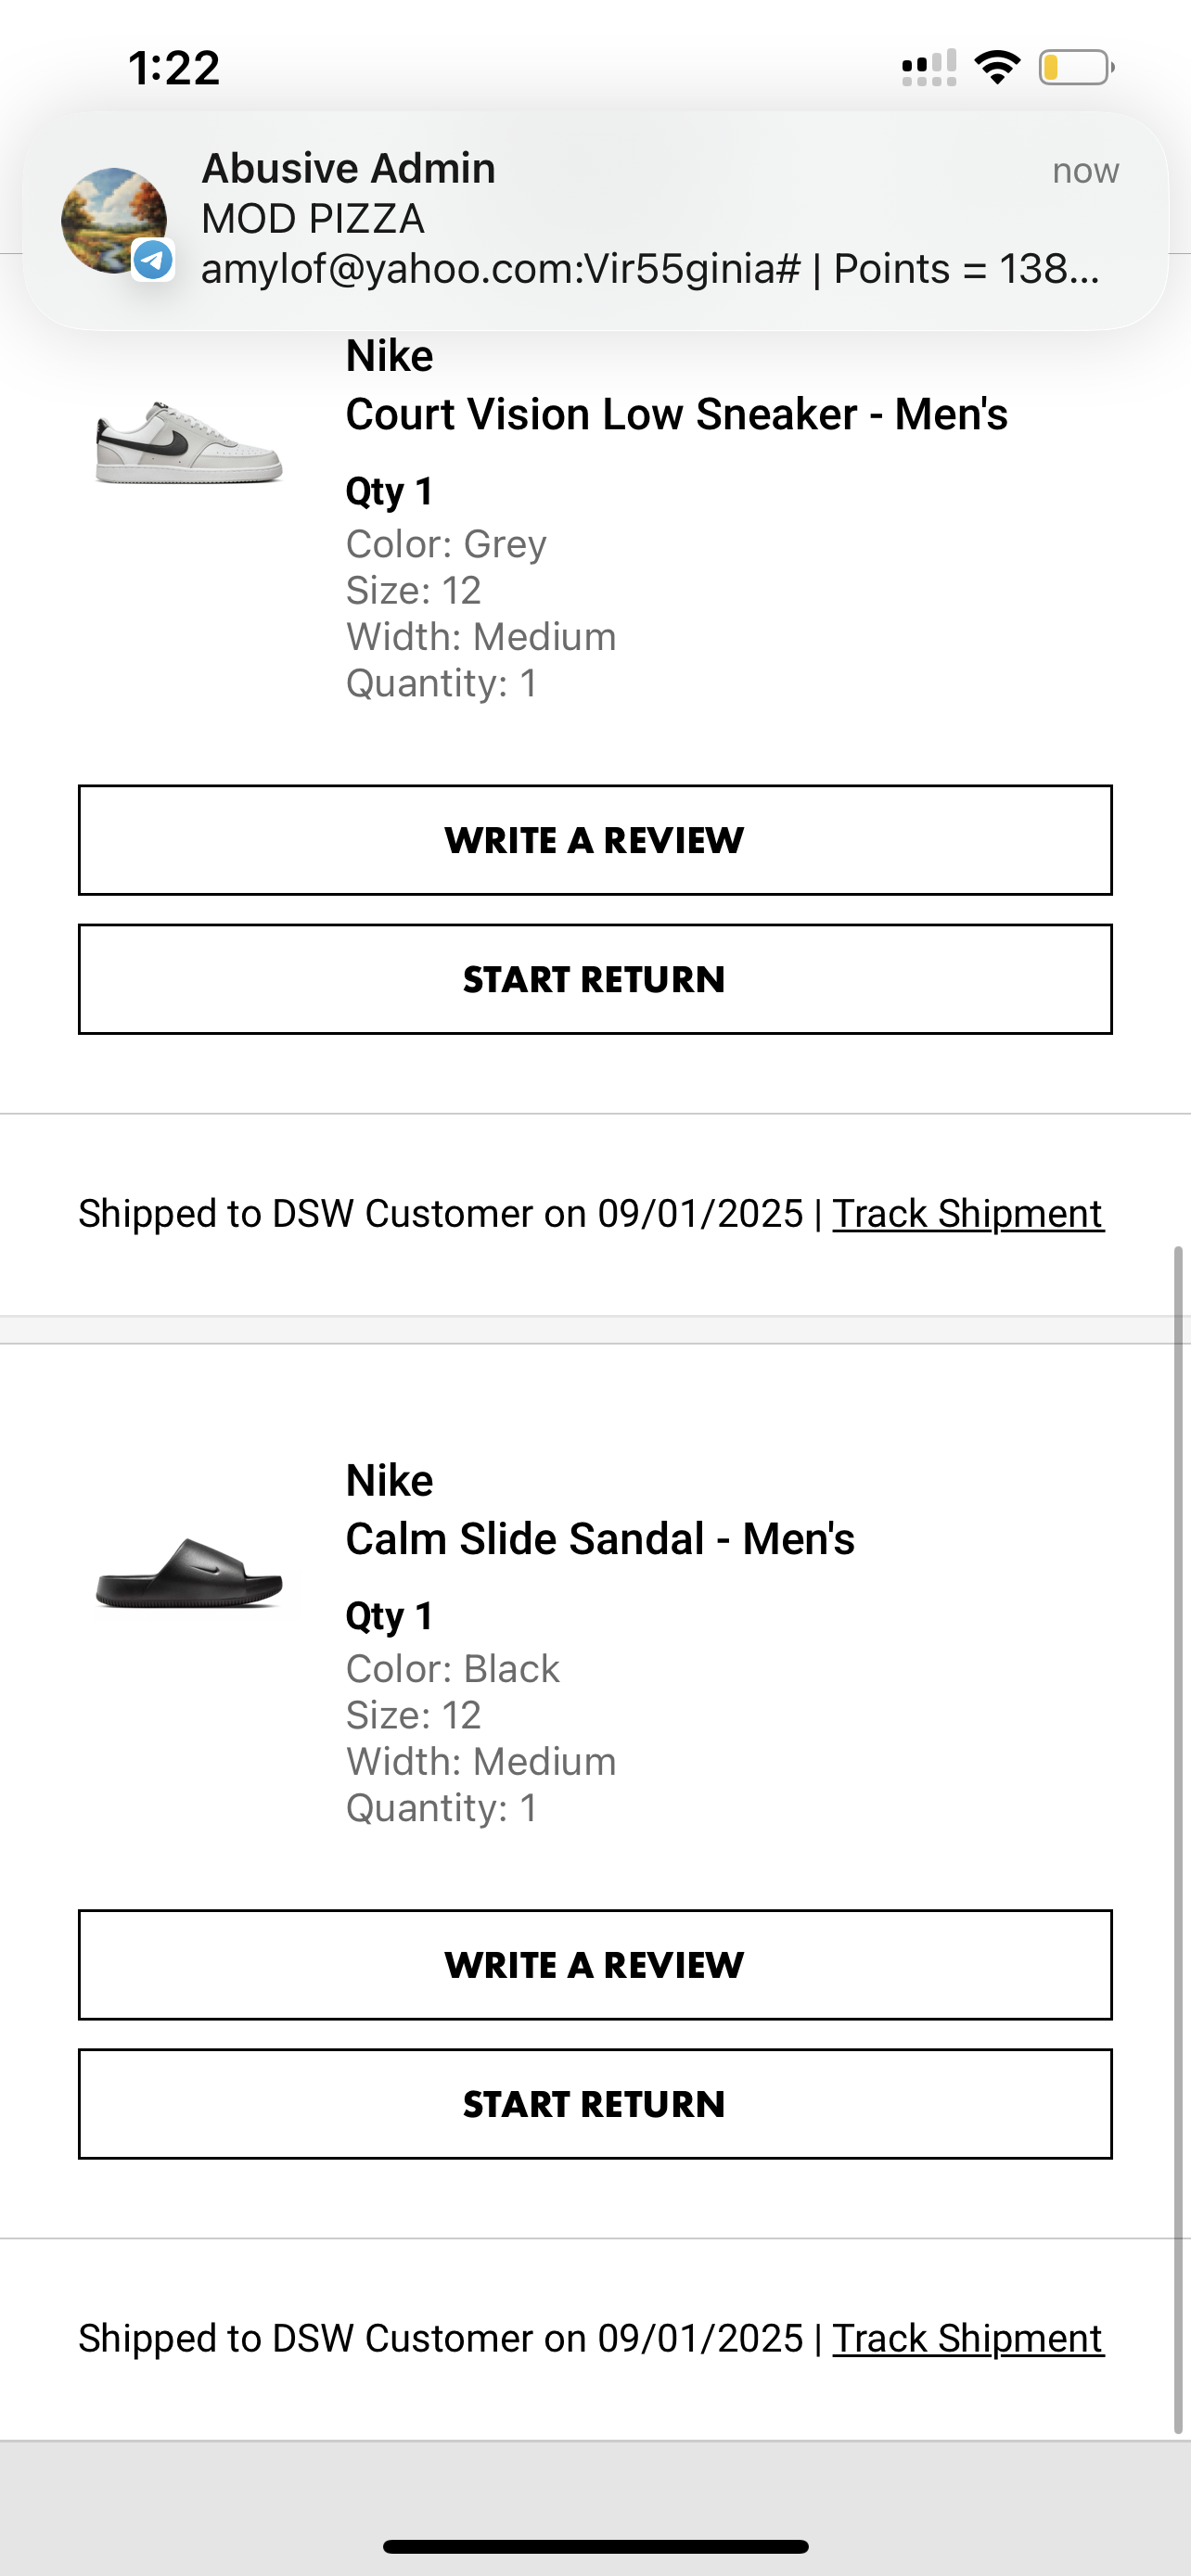The width and height of the screenshot is (1191, 2576).
Task: Write a review for Calm Slide Sandal
Action: tap(595, 1965)
